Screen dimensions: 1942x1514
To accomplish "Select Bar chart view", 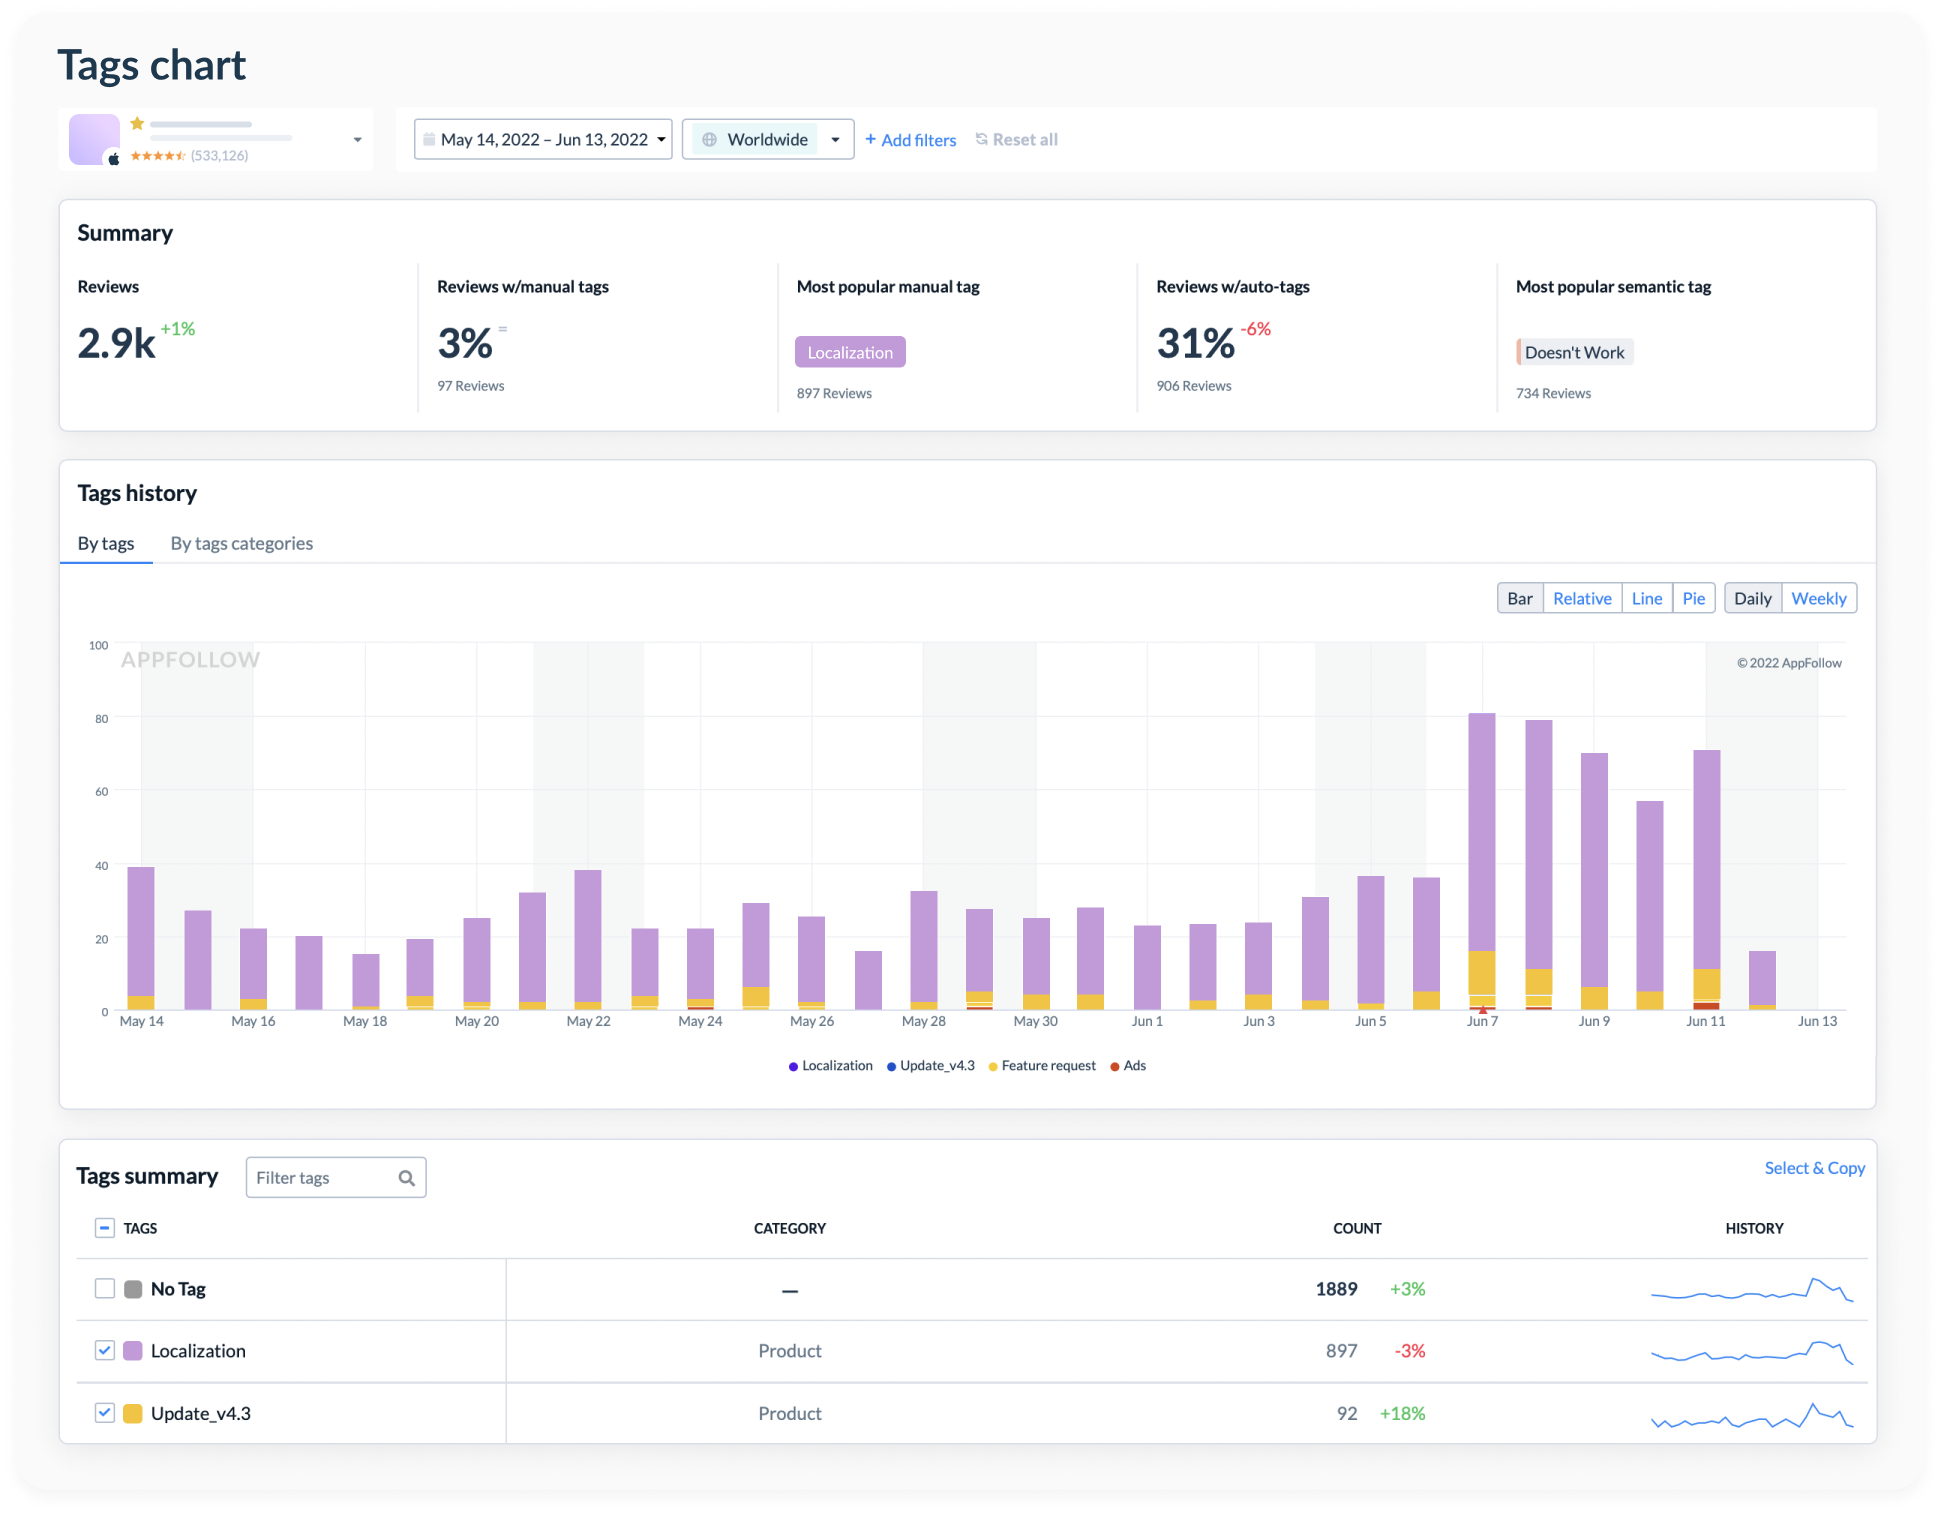I will click(1519, 598).
